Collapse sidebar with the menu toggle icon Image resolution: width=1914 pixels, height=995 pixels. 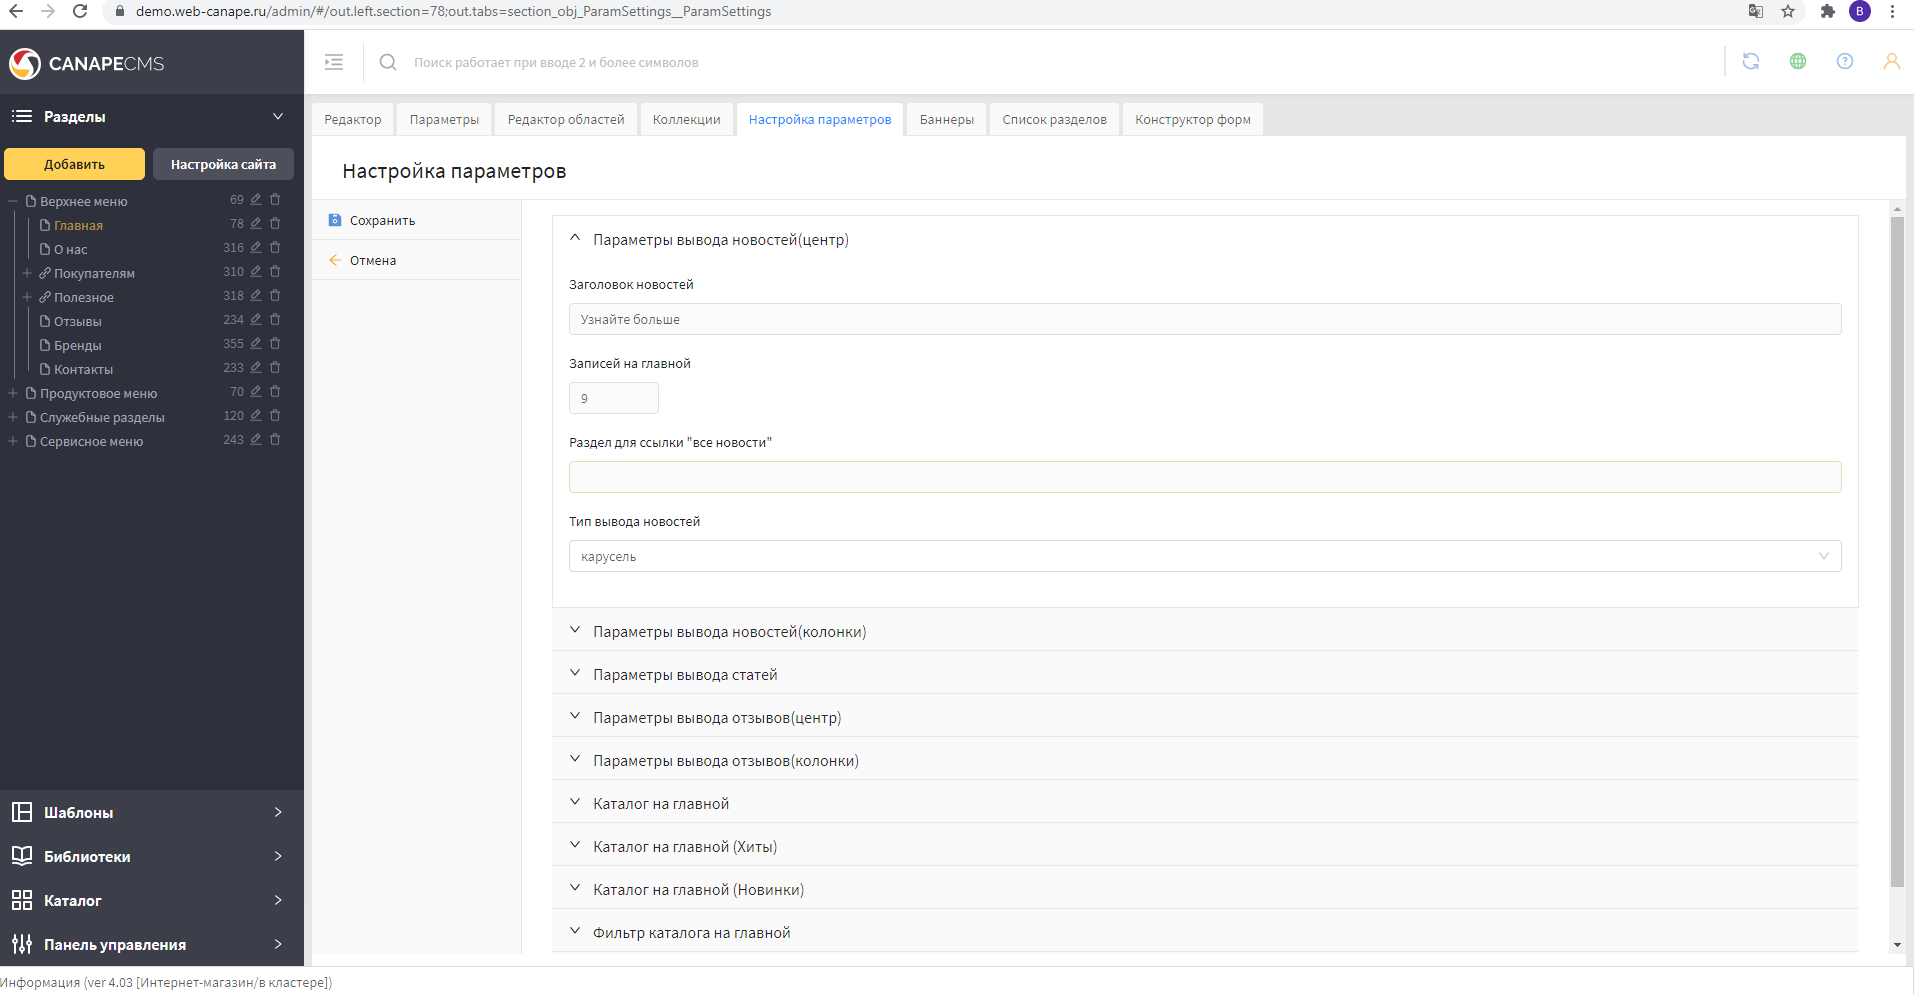click(x=334, y=62)
